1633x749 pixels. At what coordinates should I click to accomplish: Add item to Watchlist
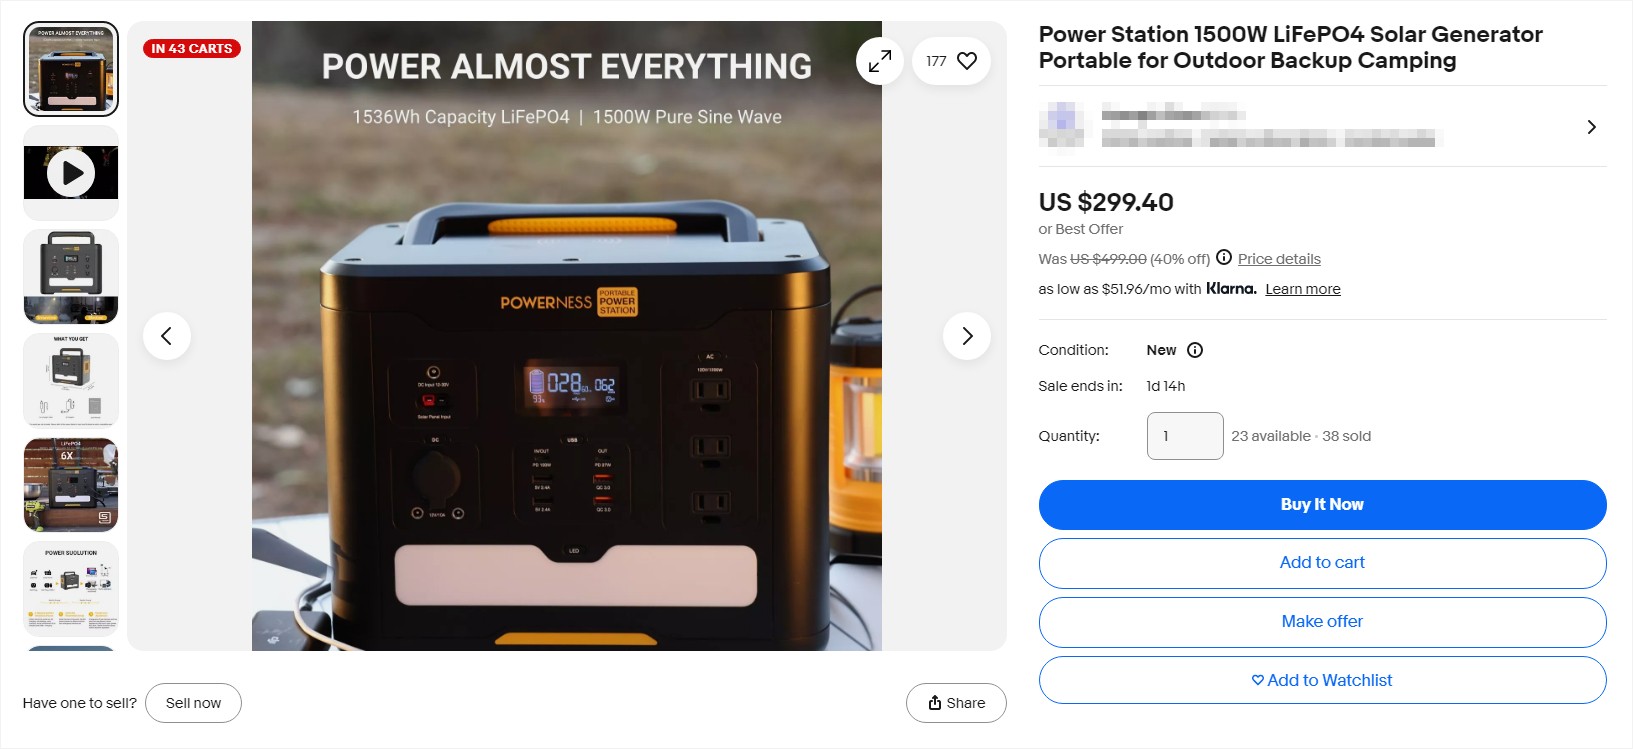(1322, 681)
